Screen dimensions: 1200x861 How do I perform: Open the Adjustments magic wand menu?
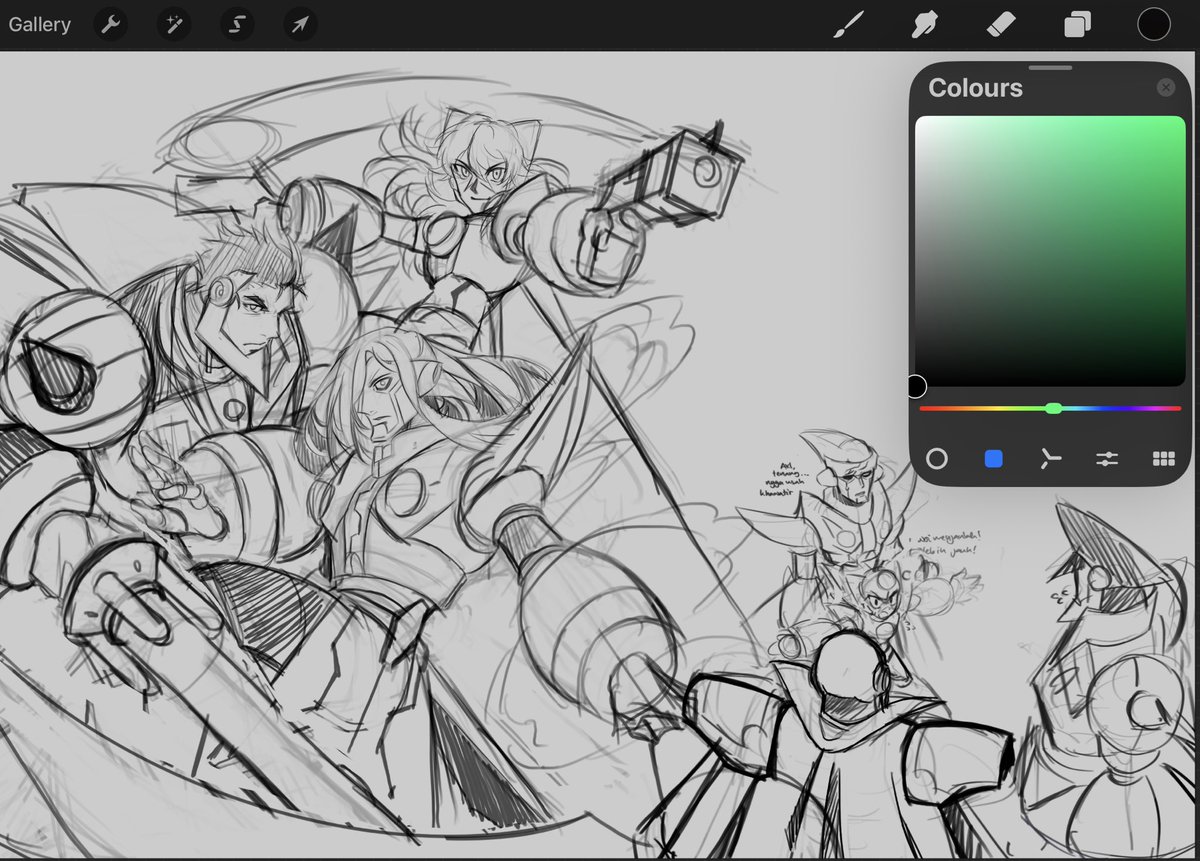pyautogui.click(x=173, y=25)
